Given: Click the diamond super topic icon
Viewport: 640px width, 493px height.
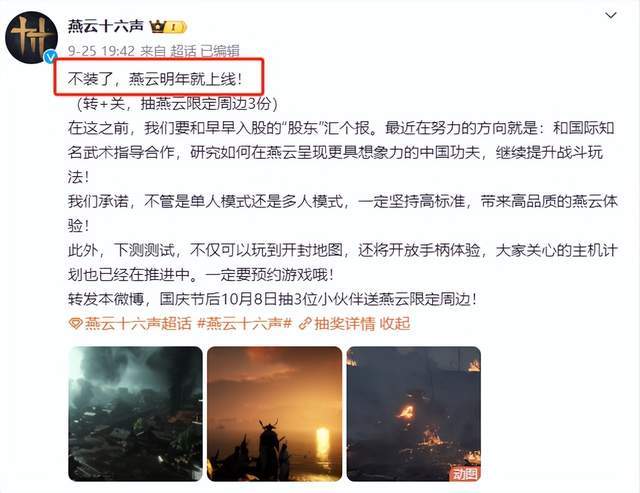Looking at the screenshot, I should click(76, 324).
